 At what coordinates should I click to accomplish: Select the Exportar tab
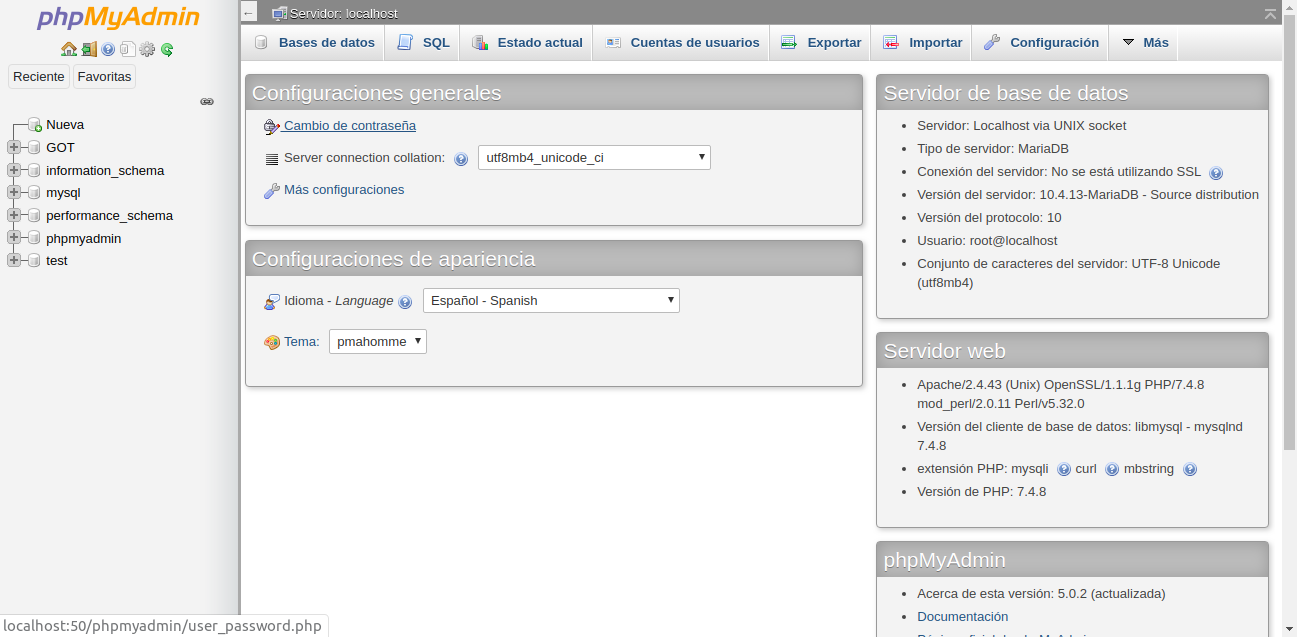click(x=820, y=43)
